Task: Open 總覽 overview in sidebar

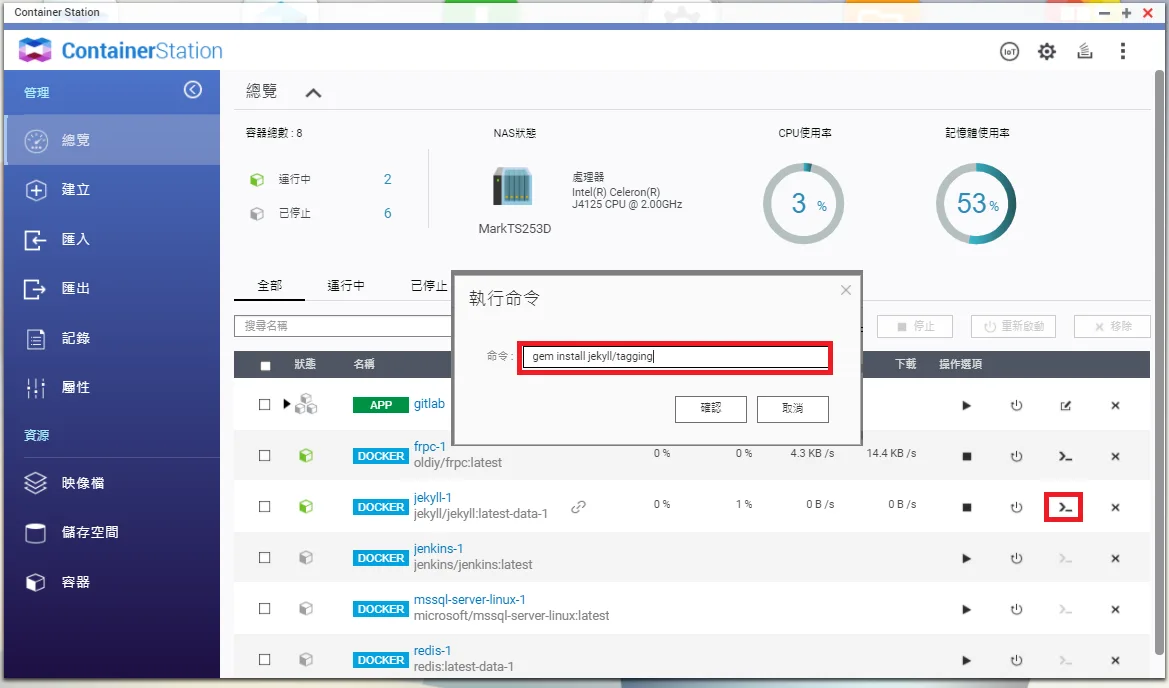Action: [112, 140]
